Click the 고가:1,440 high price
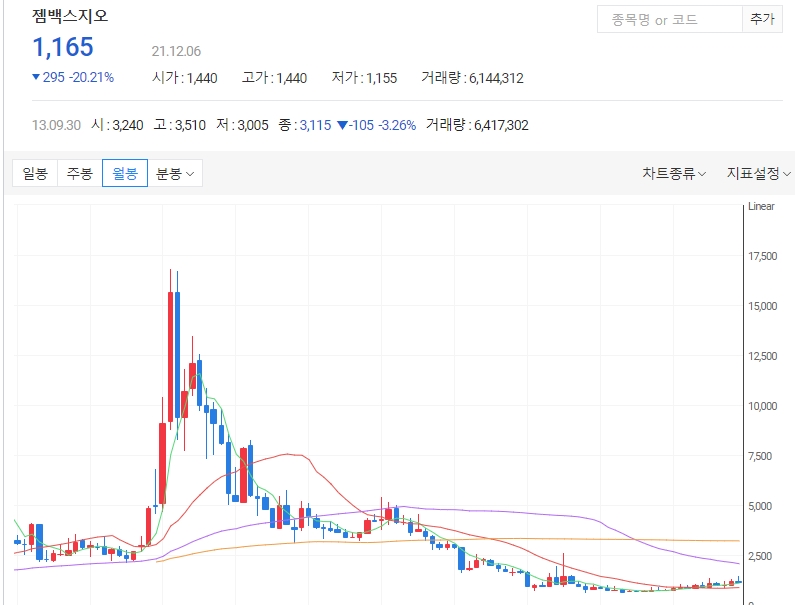795x605 pixels. coord(274,78)
